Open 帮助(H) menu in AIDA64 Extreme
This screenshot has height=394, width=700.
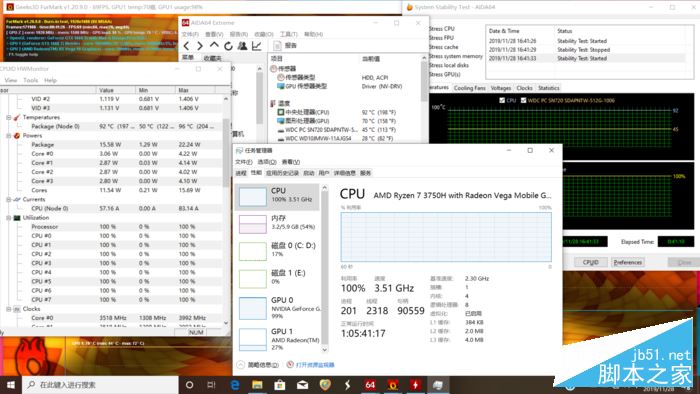(x=313, y=34)
